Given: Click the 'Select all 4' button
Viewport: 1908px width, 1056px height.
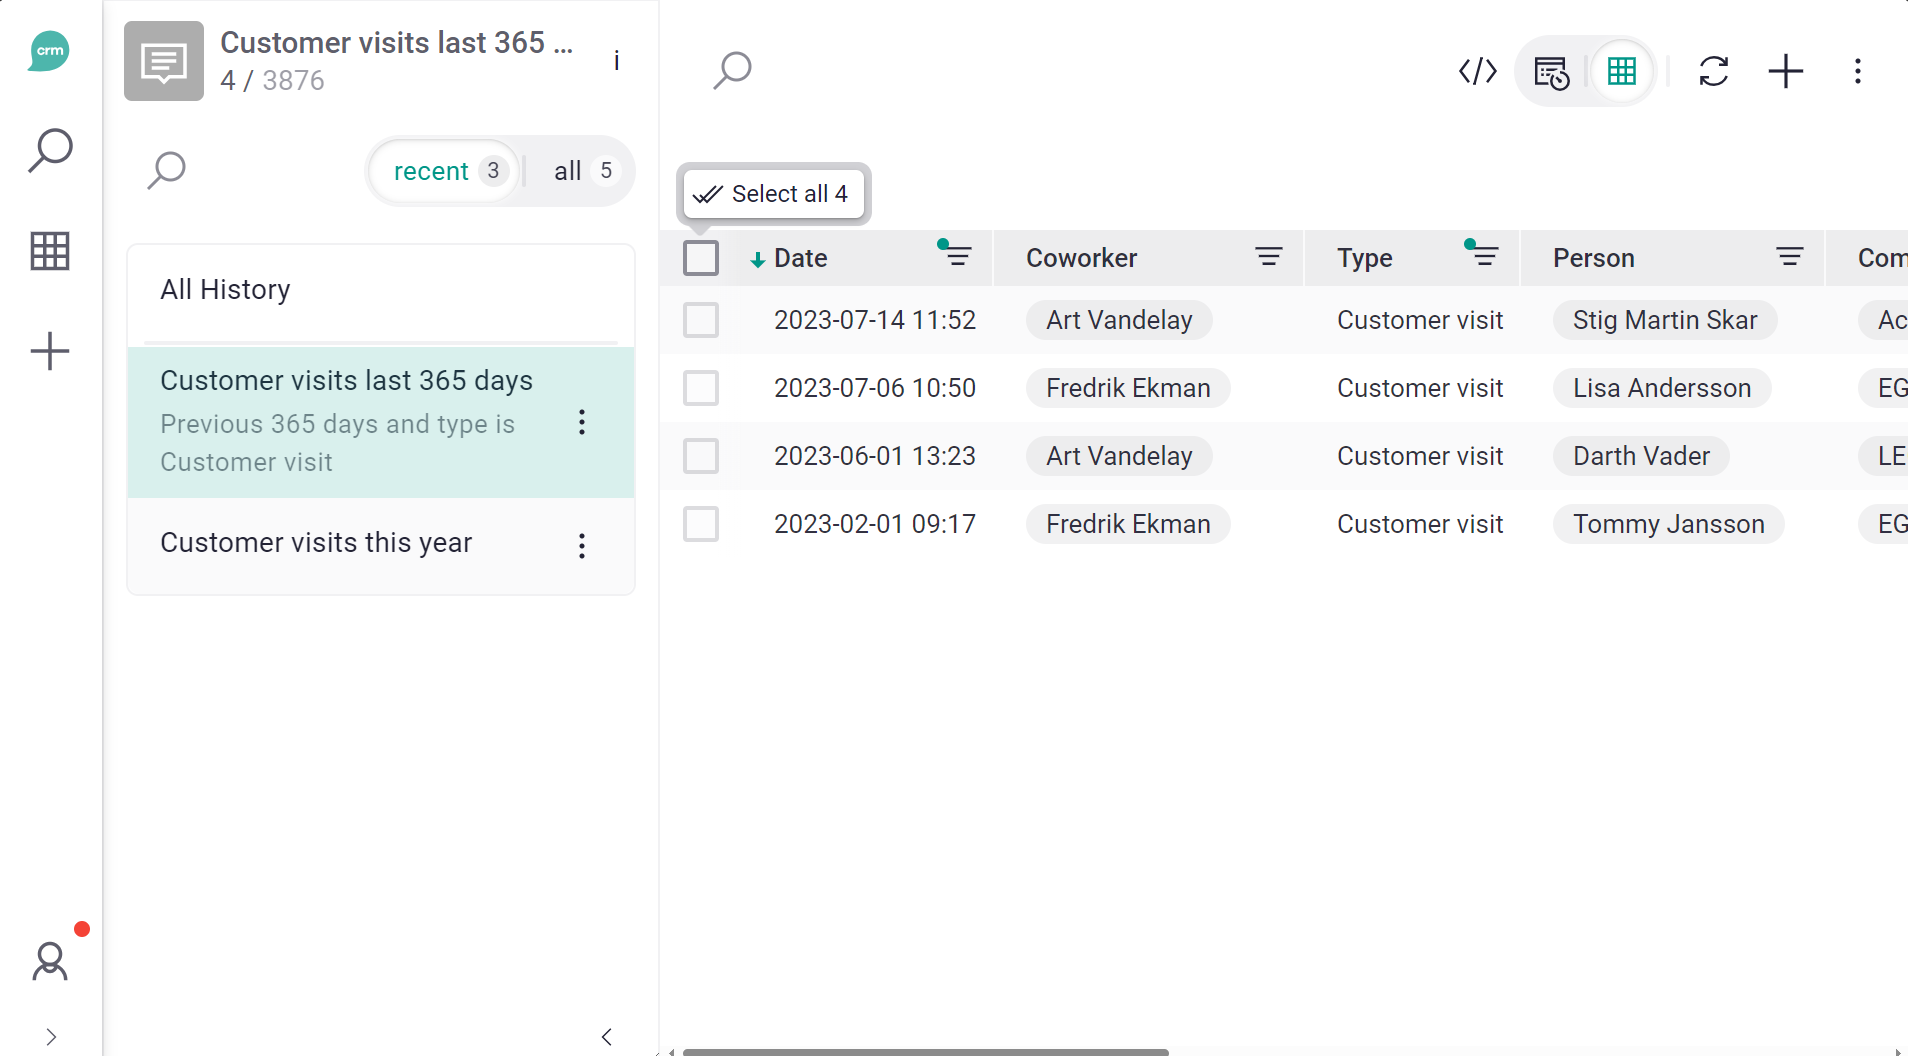Looking at the screenshot, I should coord(773,194).
